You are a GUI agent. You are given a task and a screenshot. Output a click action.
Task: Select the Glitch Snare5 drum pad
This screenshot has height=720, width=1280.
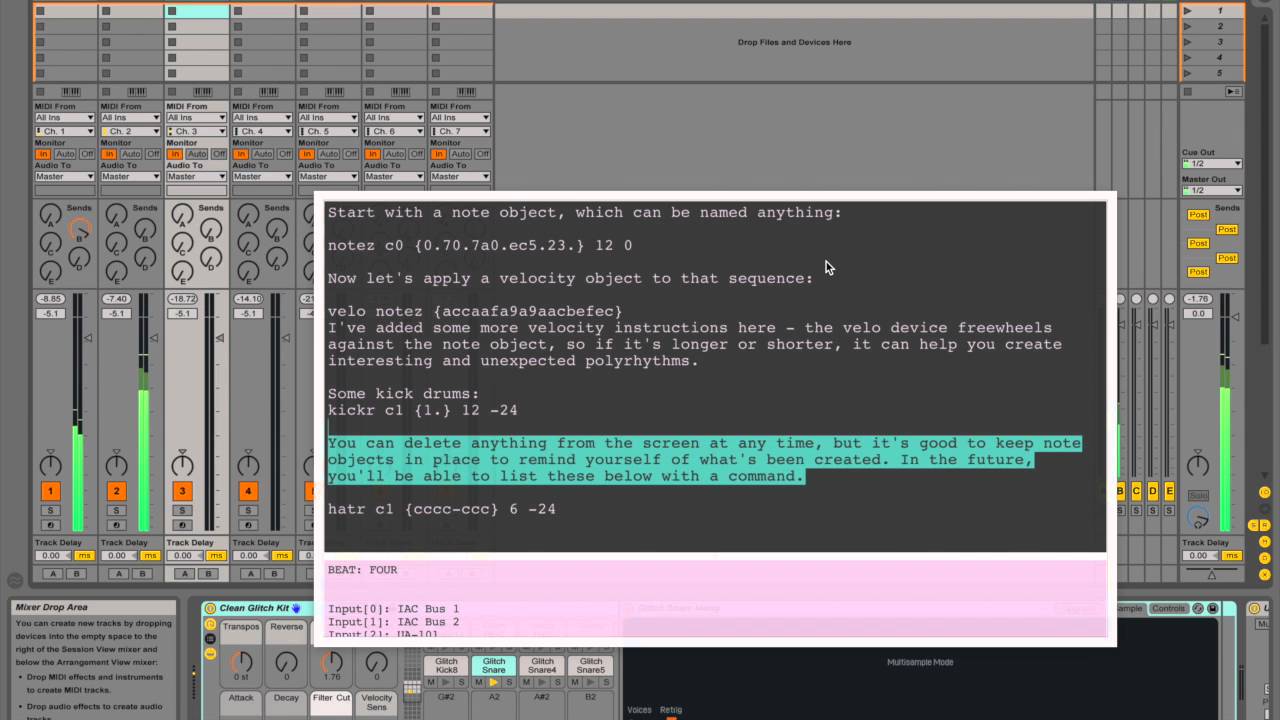click(591, 666)
